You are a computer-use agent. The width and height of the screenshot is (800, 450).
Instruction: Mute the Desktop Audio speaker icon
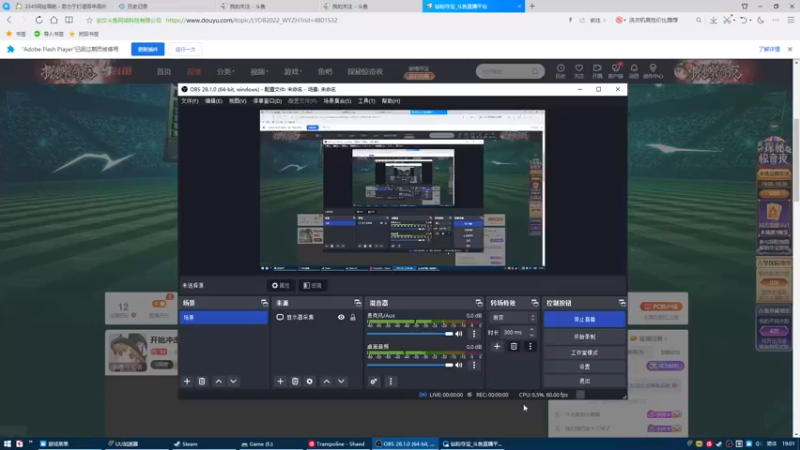(x=459, y=365)
